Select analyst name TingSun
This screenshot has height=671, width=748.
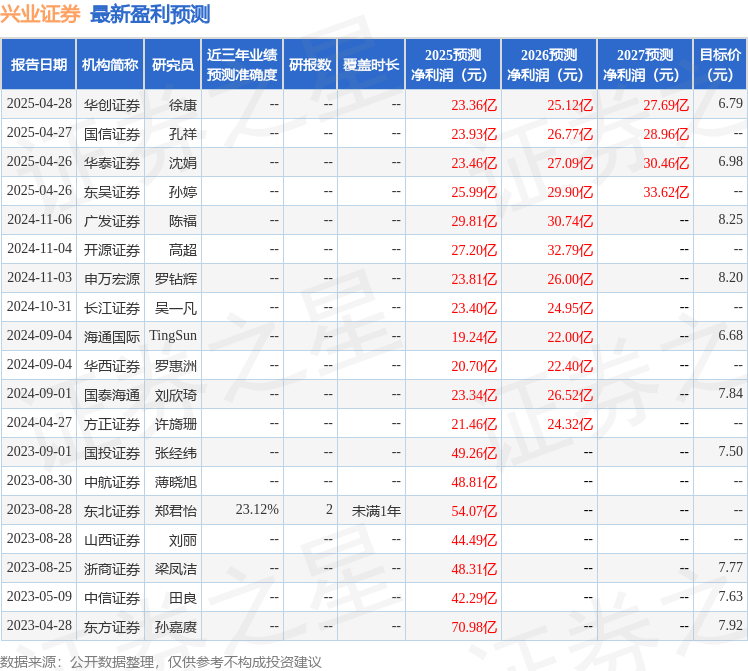[x=173, y=336]
